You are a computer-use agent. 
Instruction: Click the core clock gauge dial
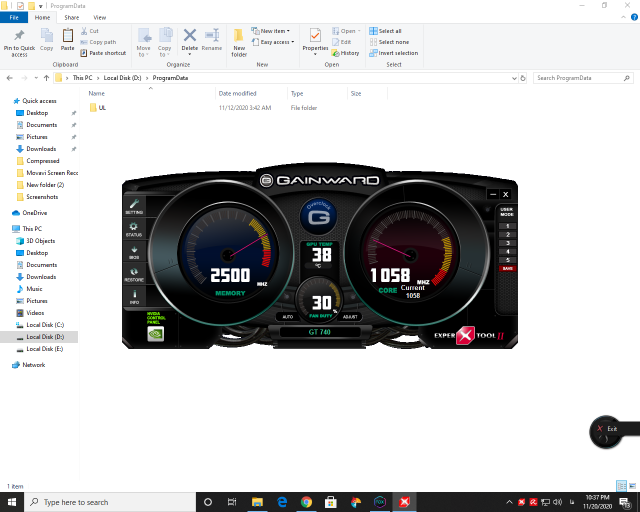(x=410, y=254)
